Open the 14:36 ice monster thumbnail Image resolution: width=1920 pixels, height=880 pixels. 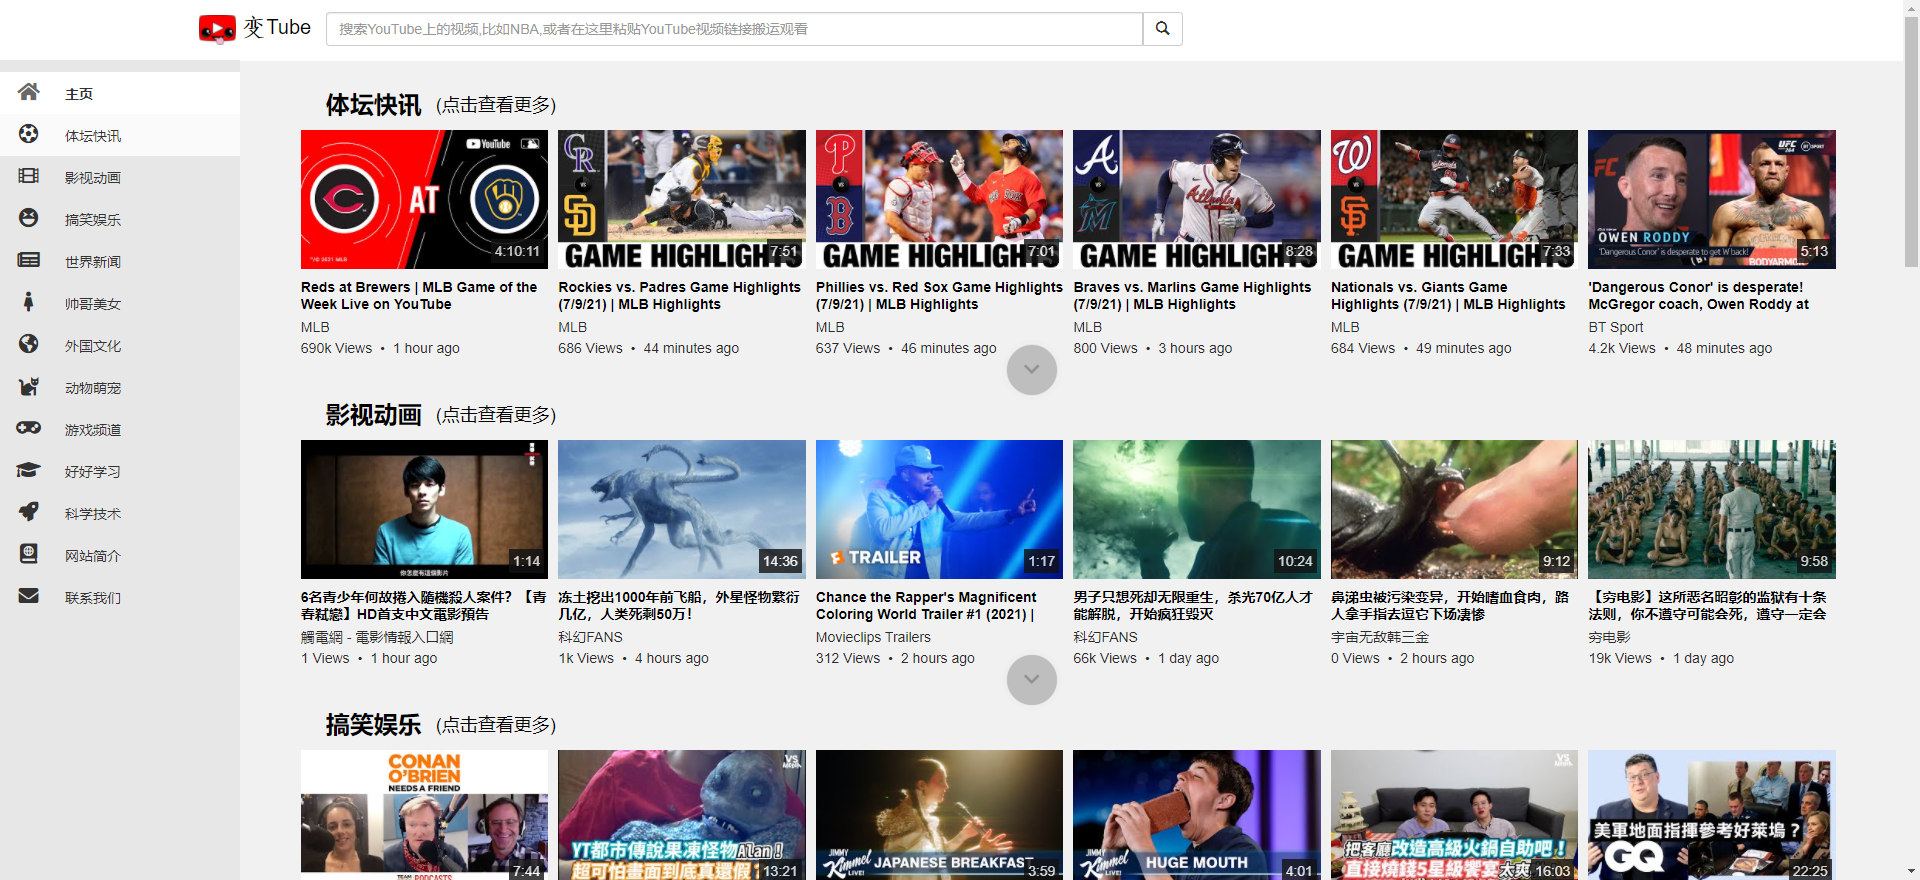click(x=682, y=509)
